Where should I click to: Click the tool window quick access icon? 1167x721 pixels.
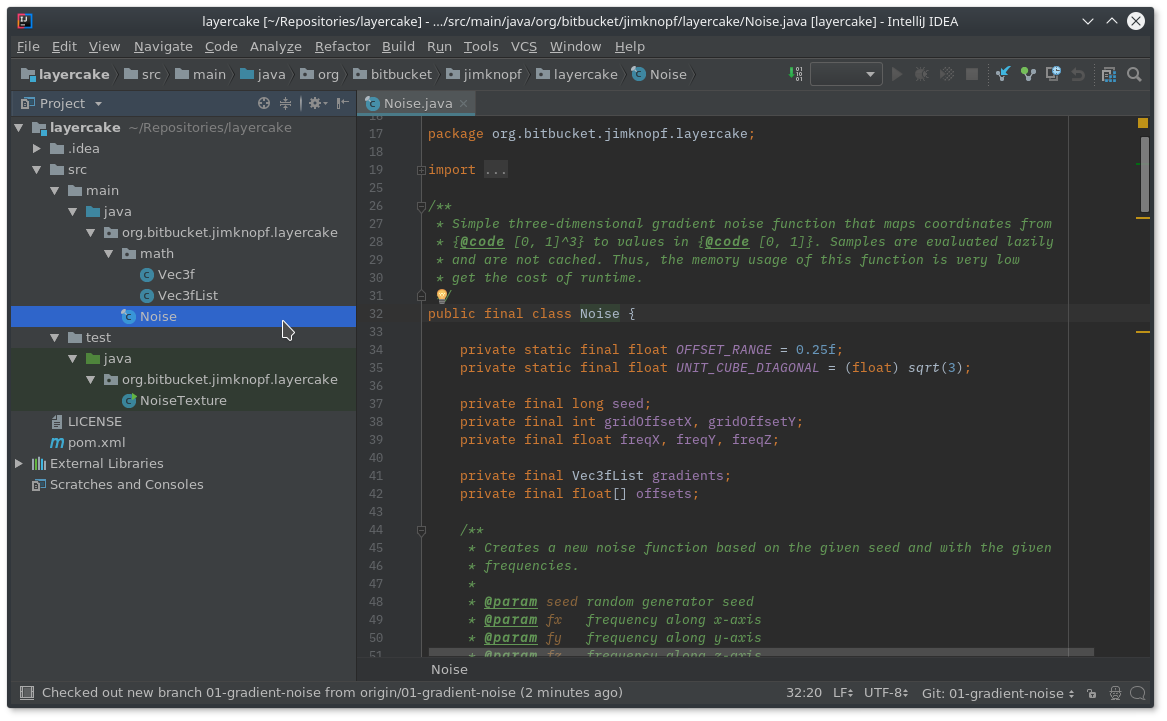[x=27, y=693]
